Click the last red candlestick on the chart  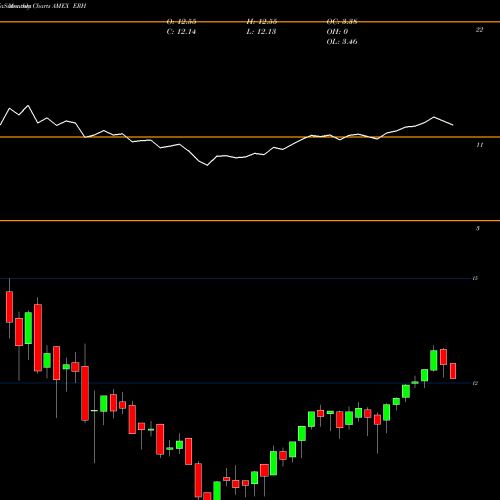pos(453,371)
